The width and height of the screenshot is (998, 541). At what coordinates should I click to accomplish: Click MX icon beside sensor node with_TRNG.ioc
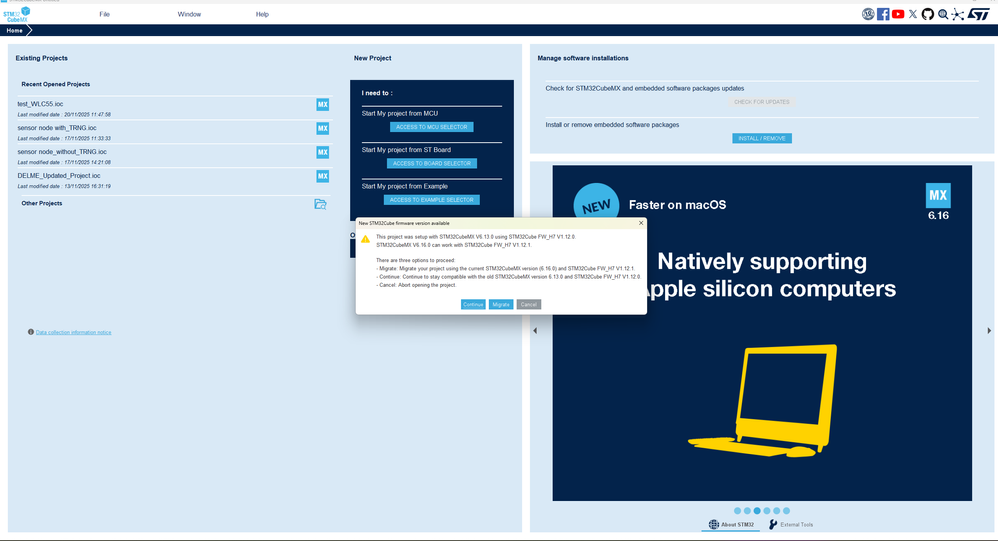323,129
